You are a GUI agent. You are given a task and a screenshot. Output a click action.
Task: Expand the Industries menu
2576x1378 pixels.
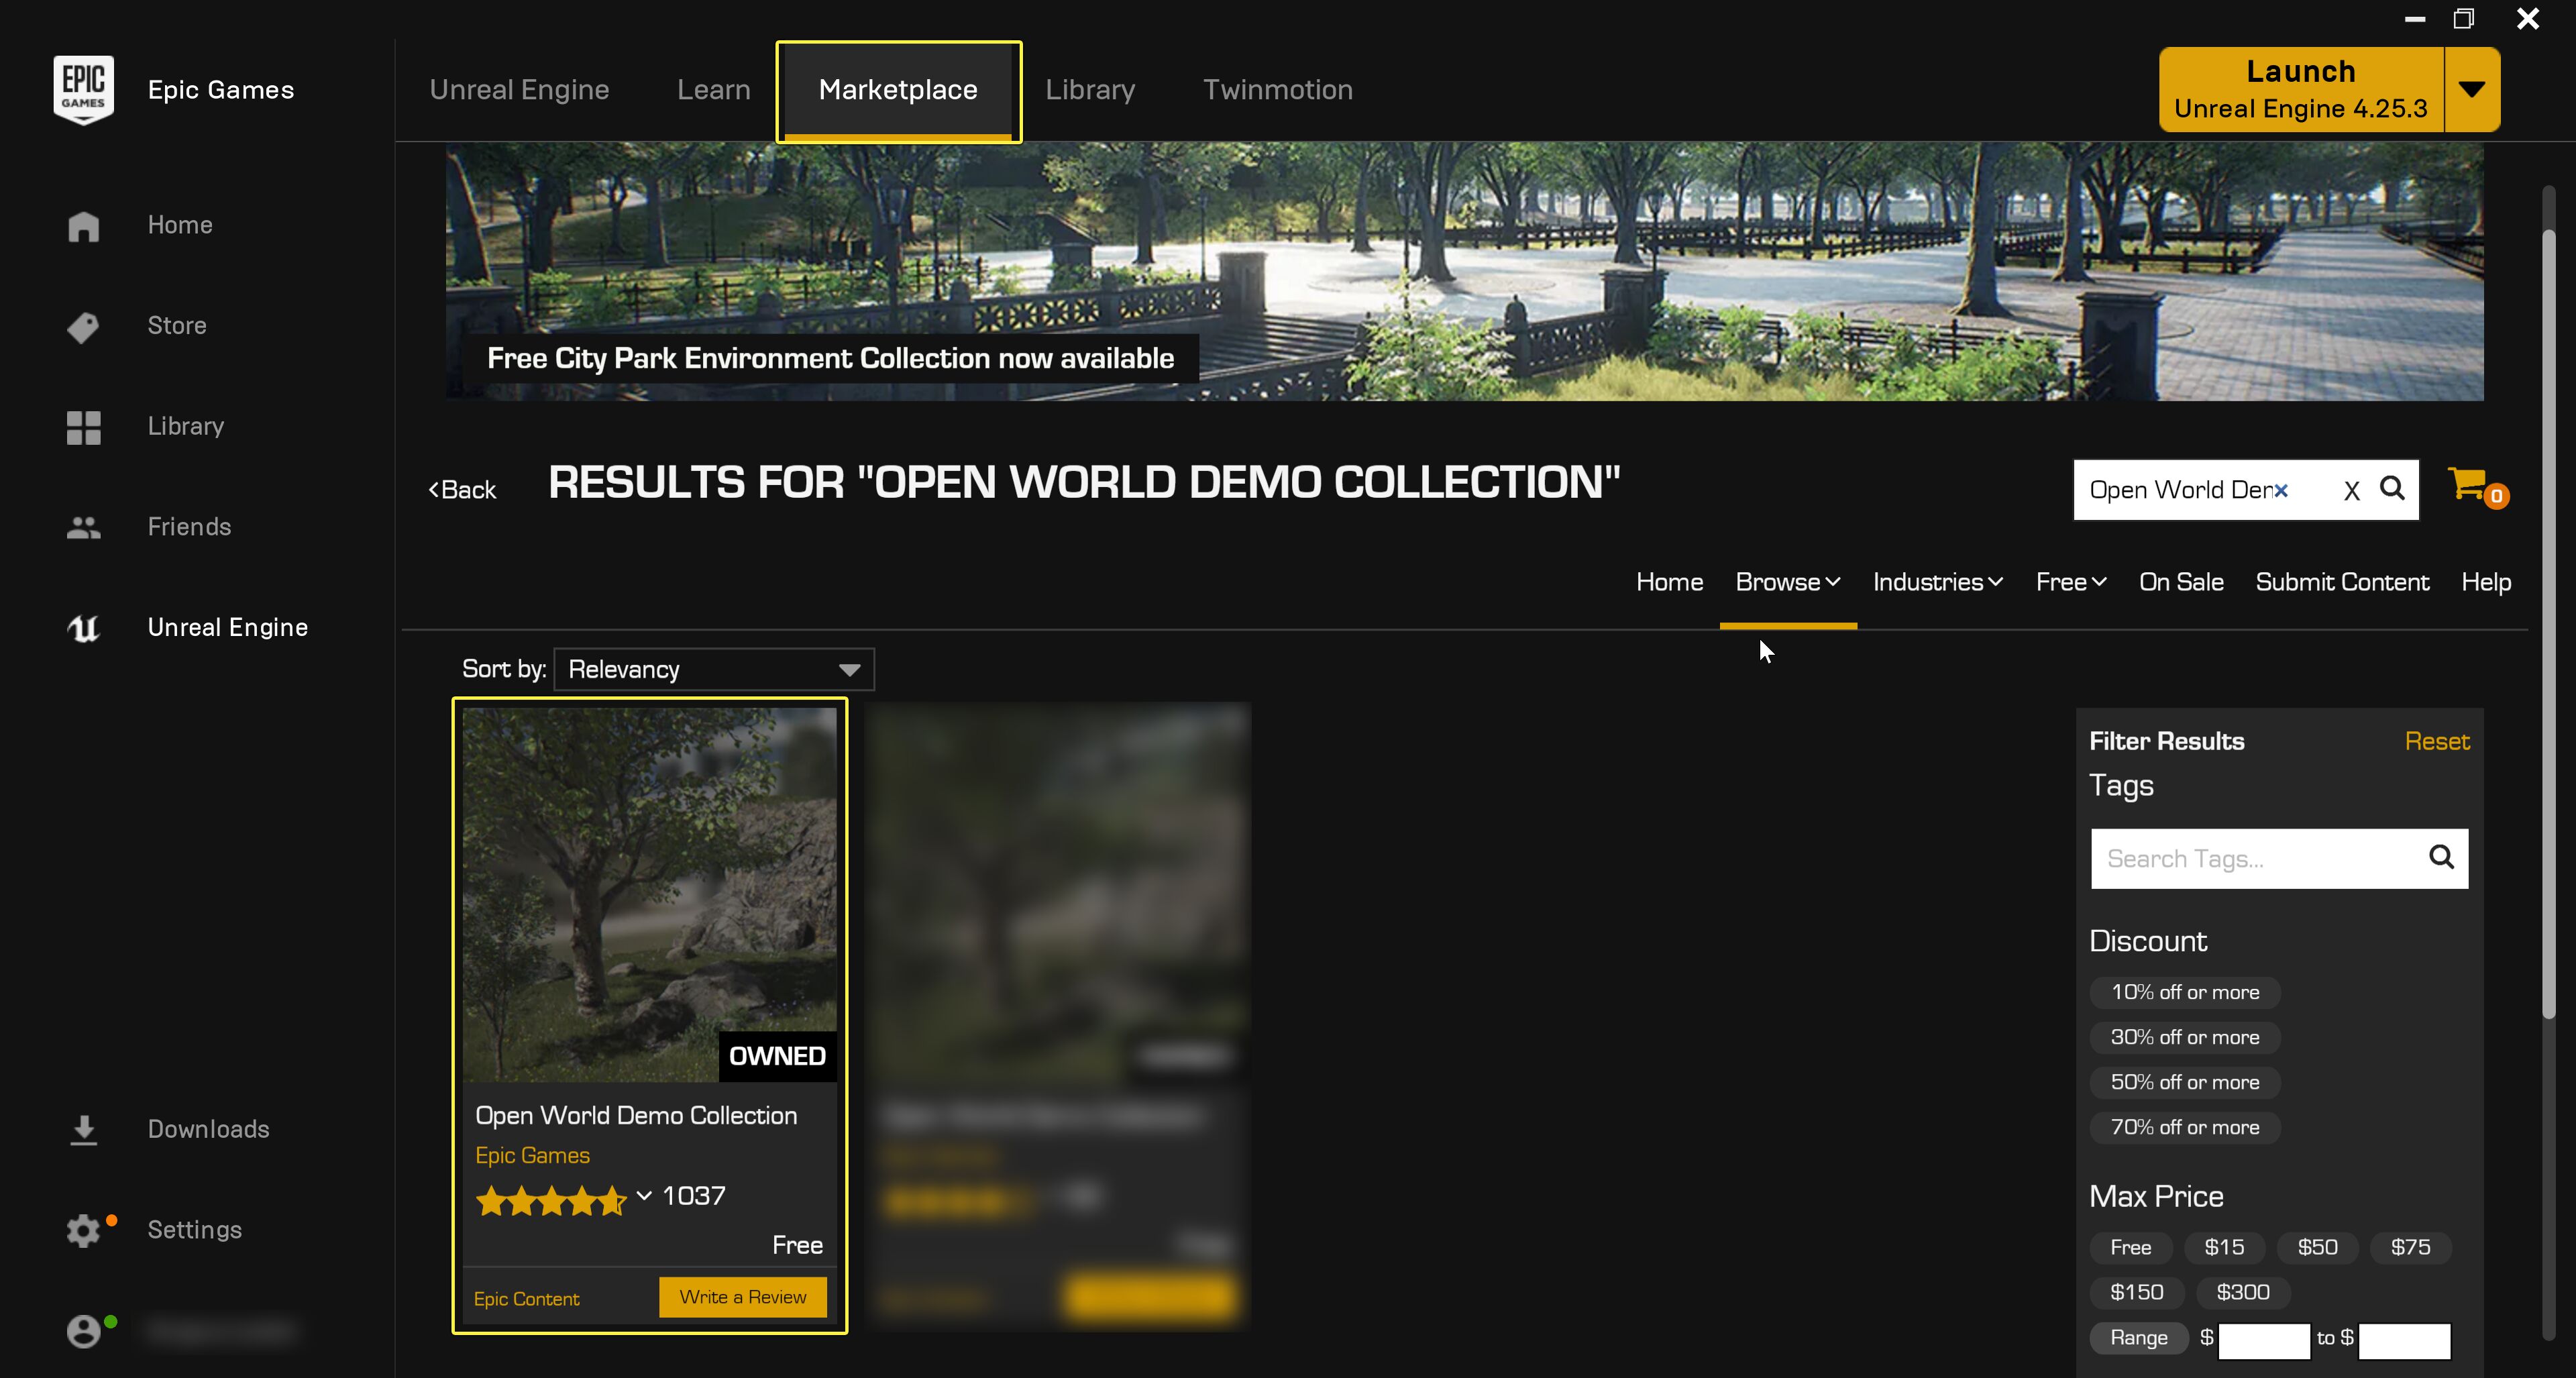click(1937, 582)
